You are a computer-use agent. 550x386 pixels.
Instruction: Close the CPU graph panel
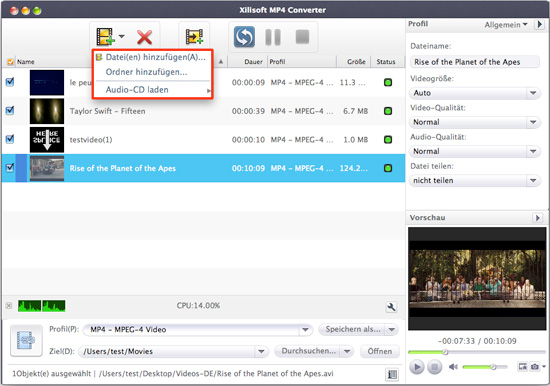pyautogui.click(x=9, y=306)
